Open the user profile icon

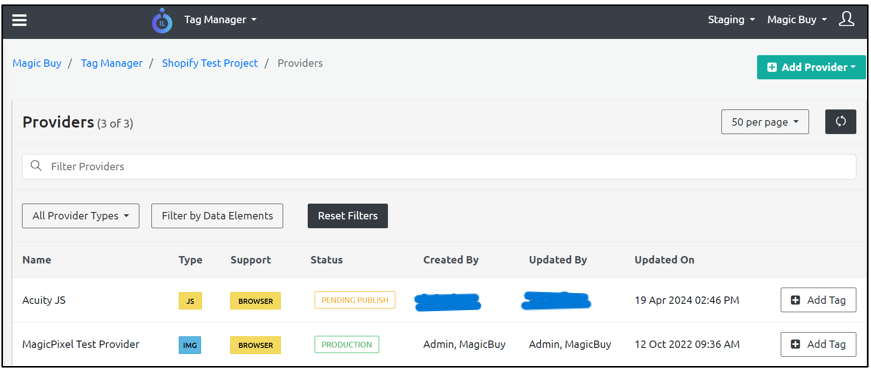[846, 19]
